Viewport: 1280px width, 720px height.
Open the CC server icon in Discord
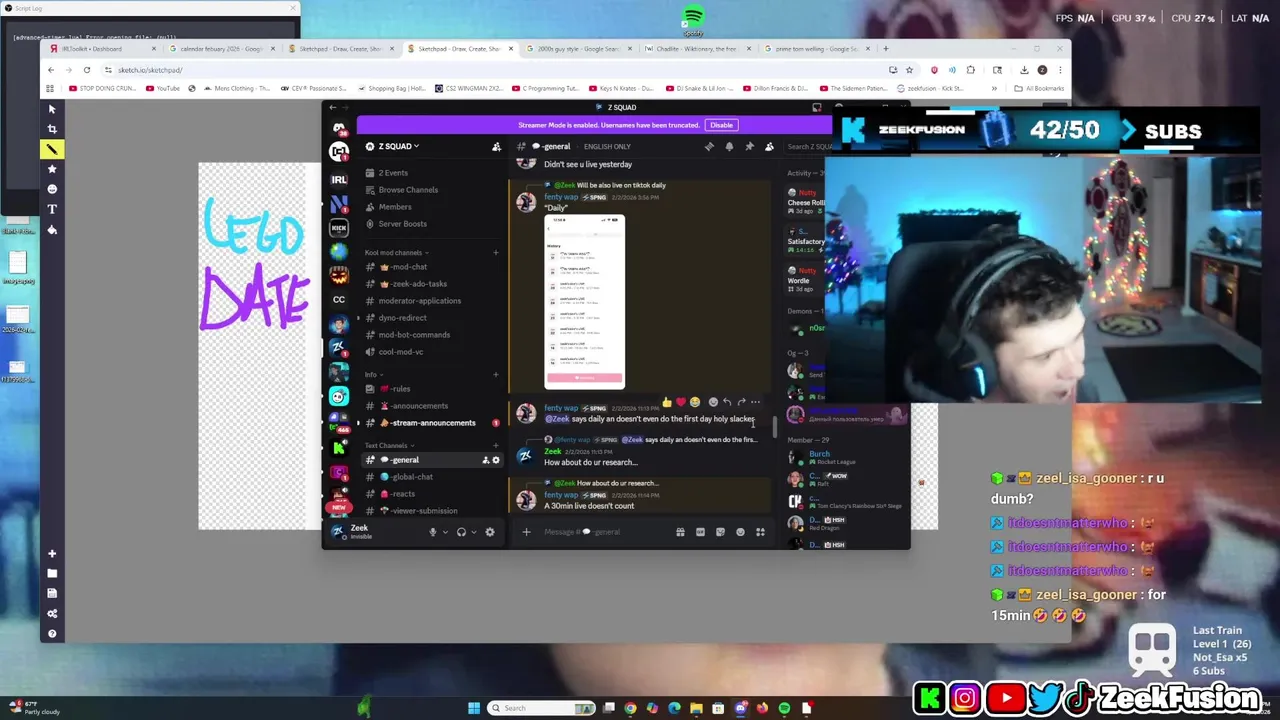click(339, 299)
